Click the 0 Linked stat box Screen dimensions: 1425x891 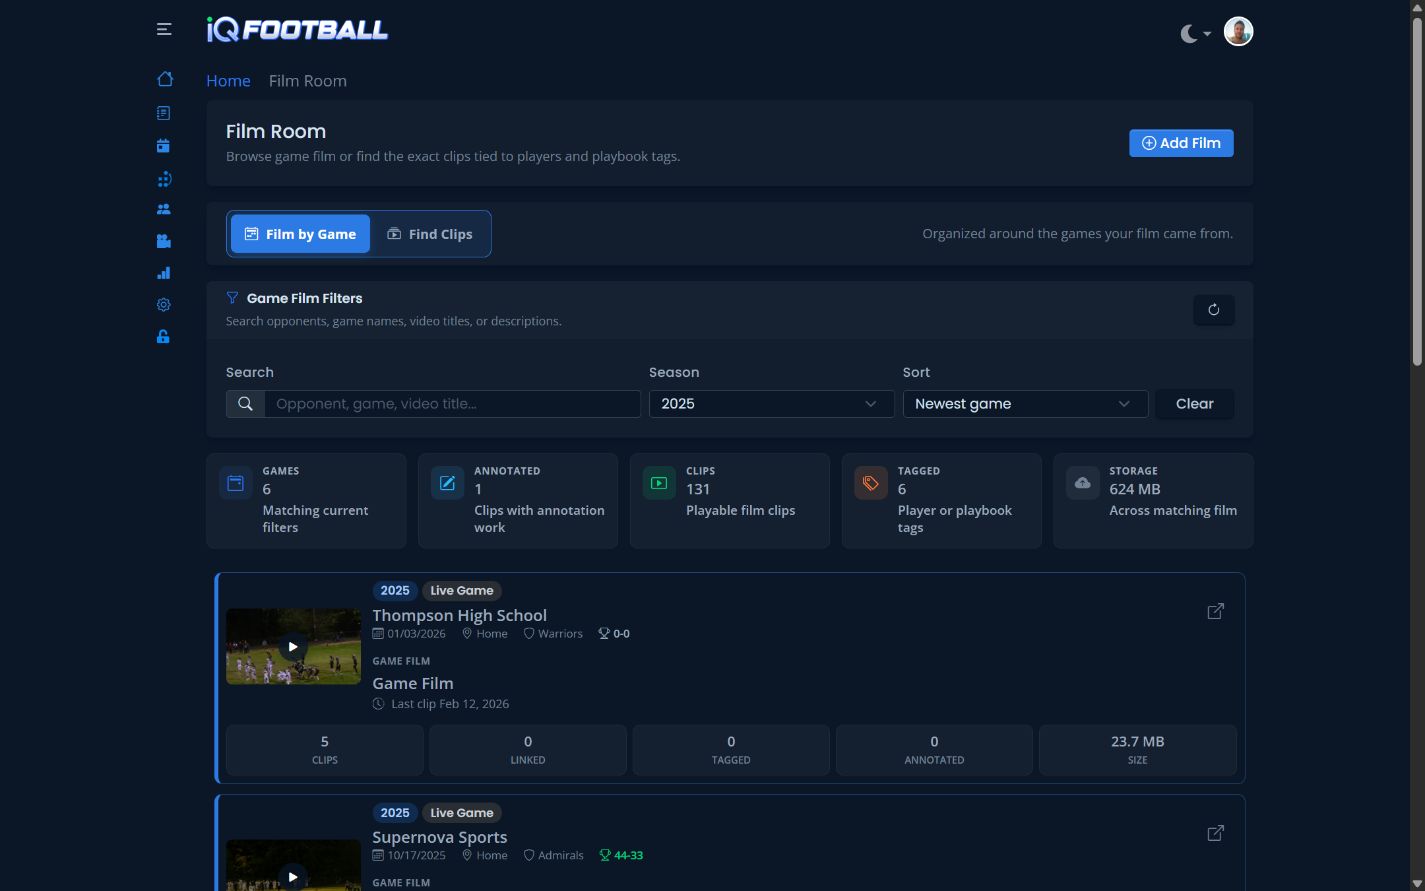point(528,750)
